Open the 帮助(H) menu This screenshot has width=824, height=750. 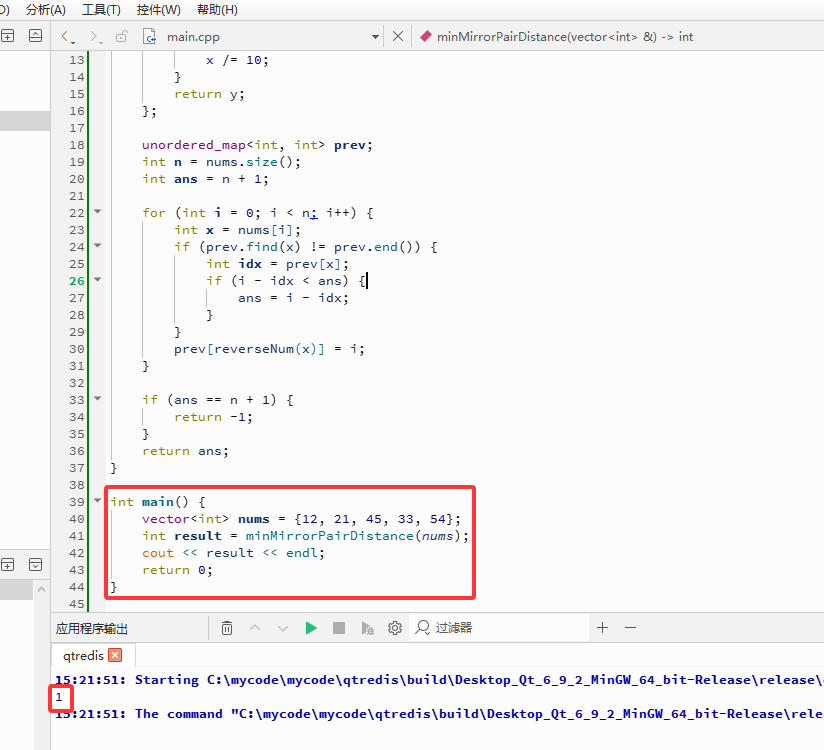[x=217, y=9]
